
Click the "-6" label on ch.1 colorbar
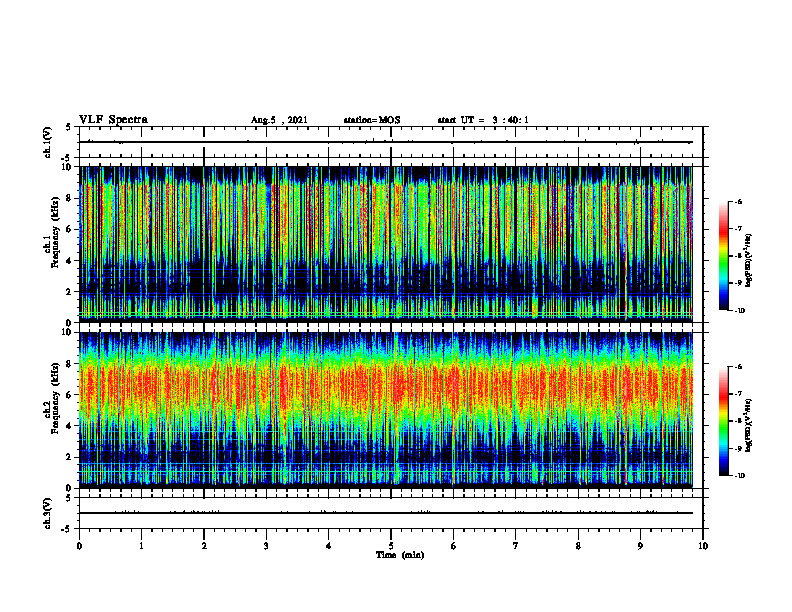tap(738, 201)
